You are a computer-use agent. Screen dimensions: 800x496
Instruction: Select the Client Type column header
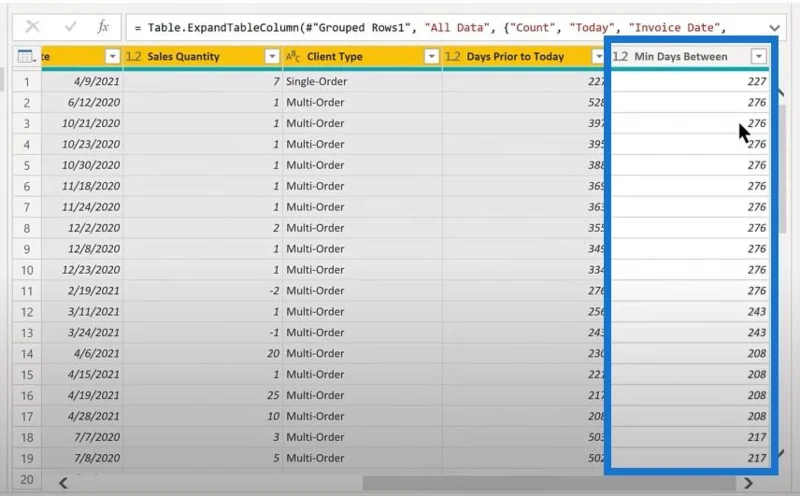pyautogui.click(x=335, y=57)
